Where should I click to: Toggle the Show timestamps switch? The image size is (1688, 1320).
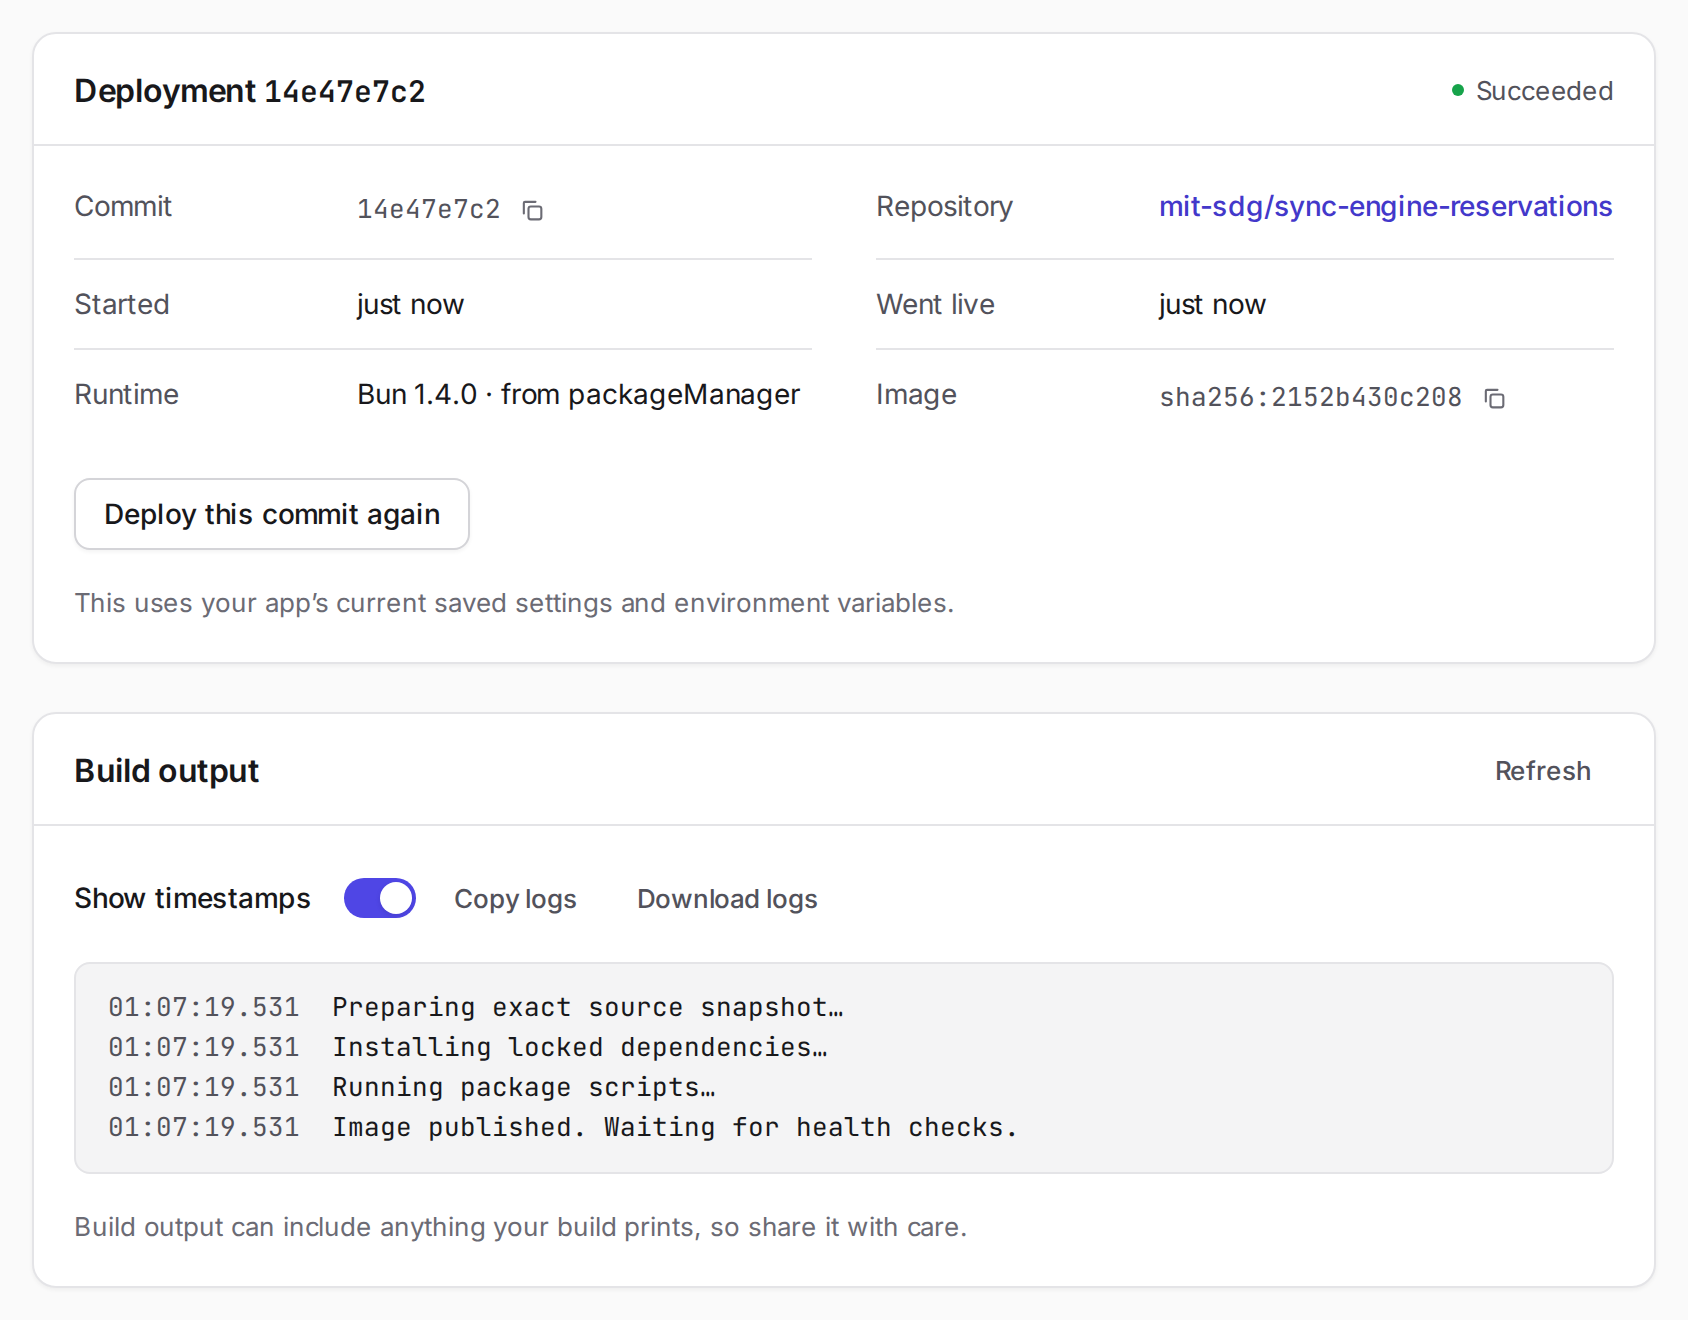click(x=380, y=898)
